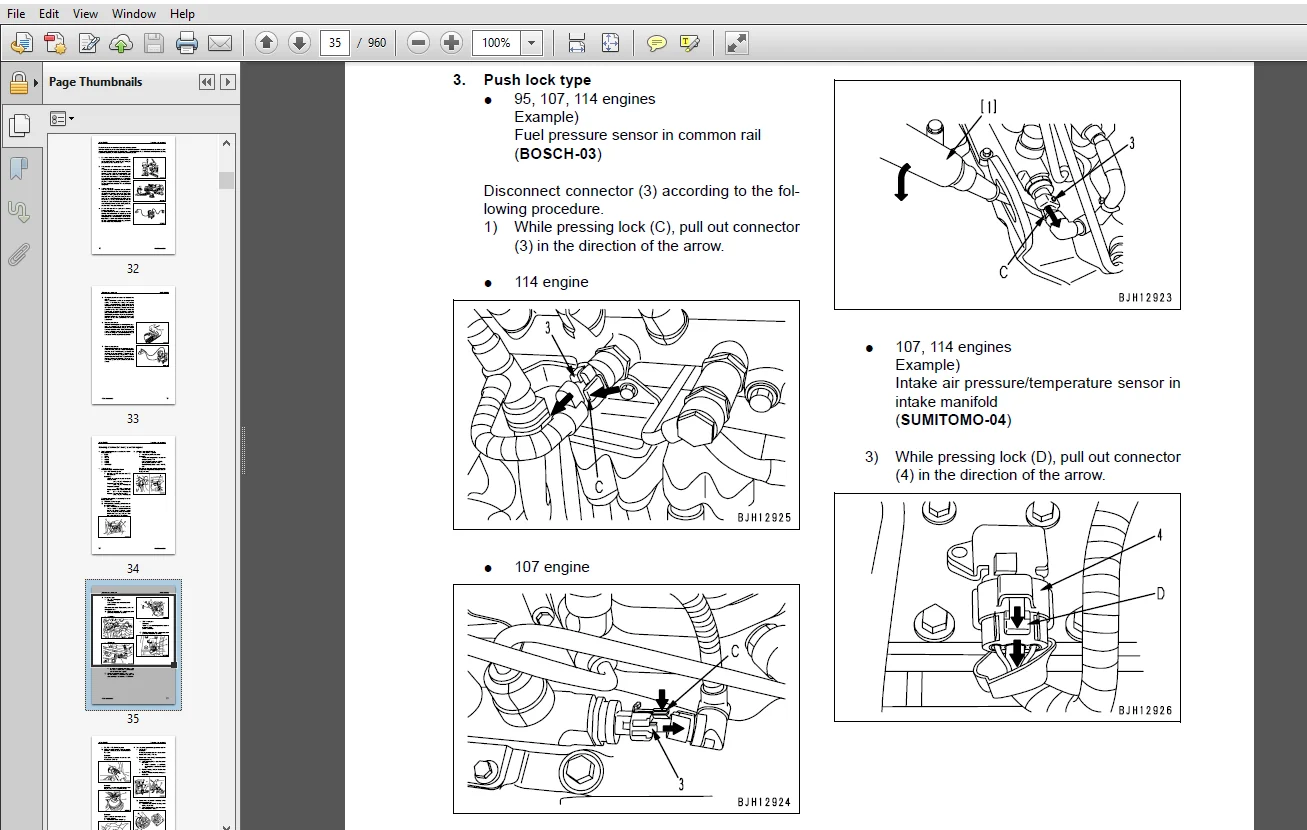Viewport: 1307px width, 830px height.
Task: Open the Edit menu
Action: (x=49, y=14)
